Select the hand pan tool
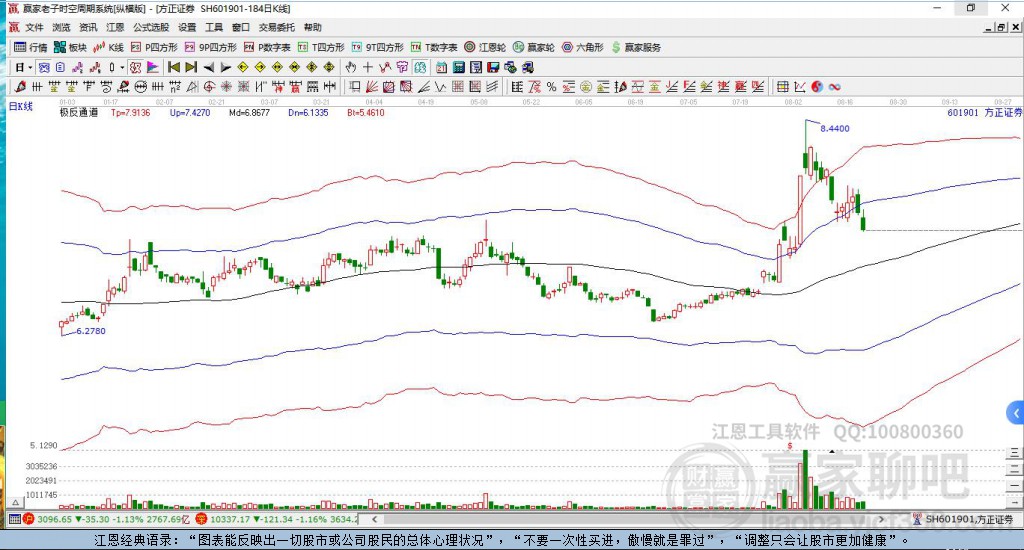This screenshot has height=550, width=1024. (351, 67)
